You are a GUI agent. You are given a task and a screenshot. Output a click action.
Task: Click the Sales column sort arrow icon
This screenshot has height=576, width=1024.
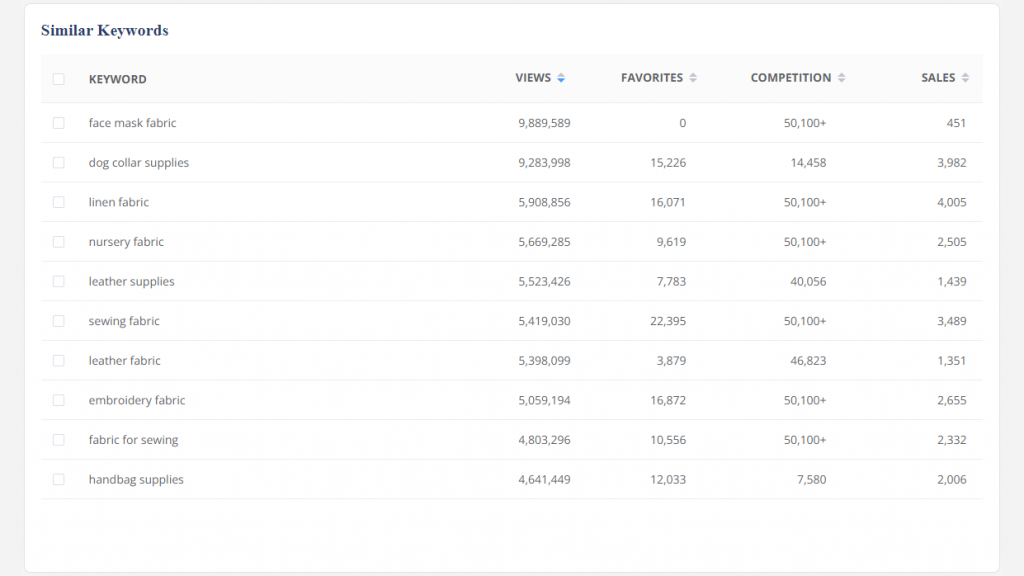point(965,78)
